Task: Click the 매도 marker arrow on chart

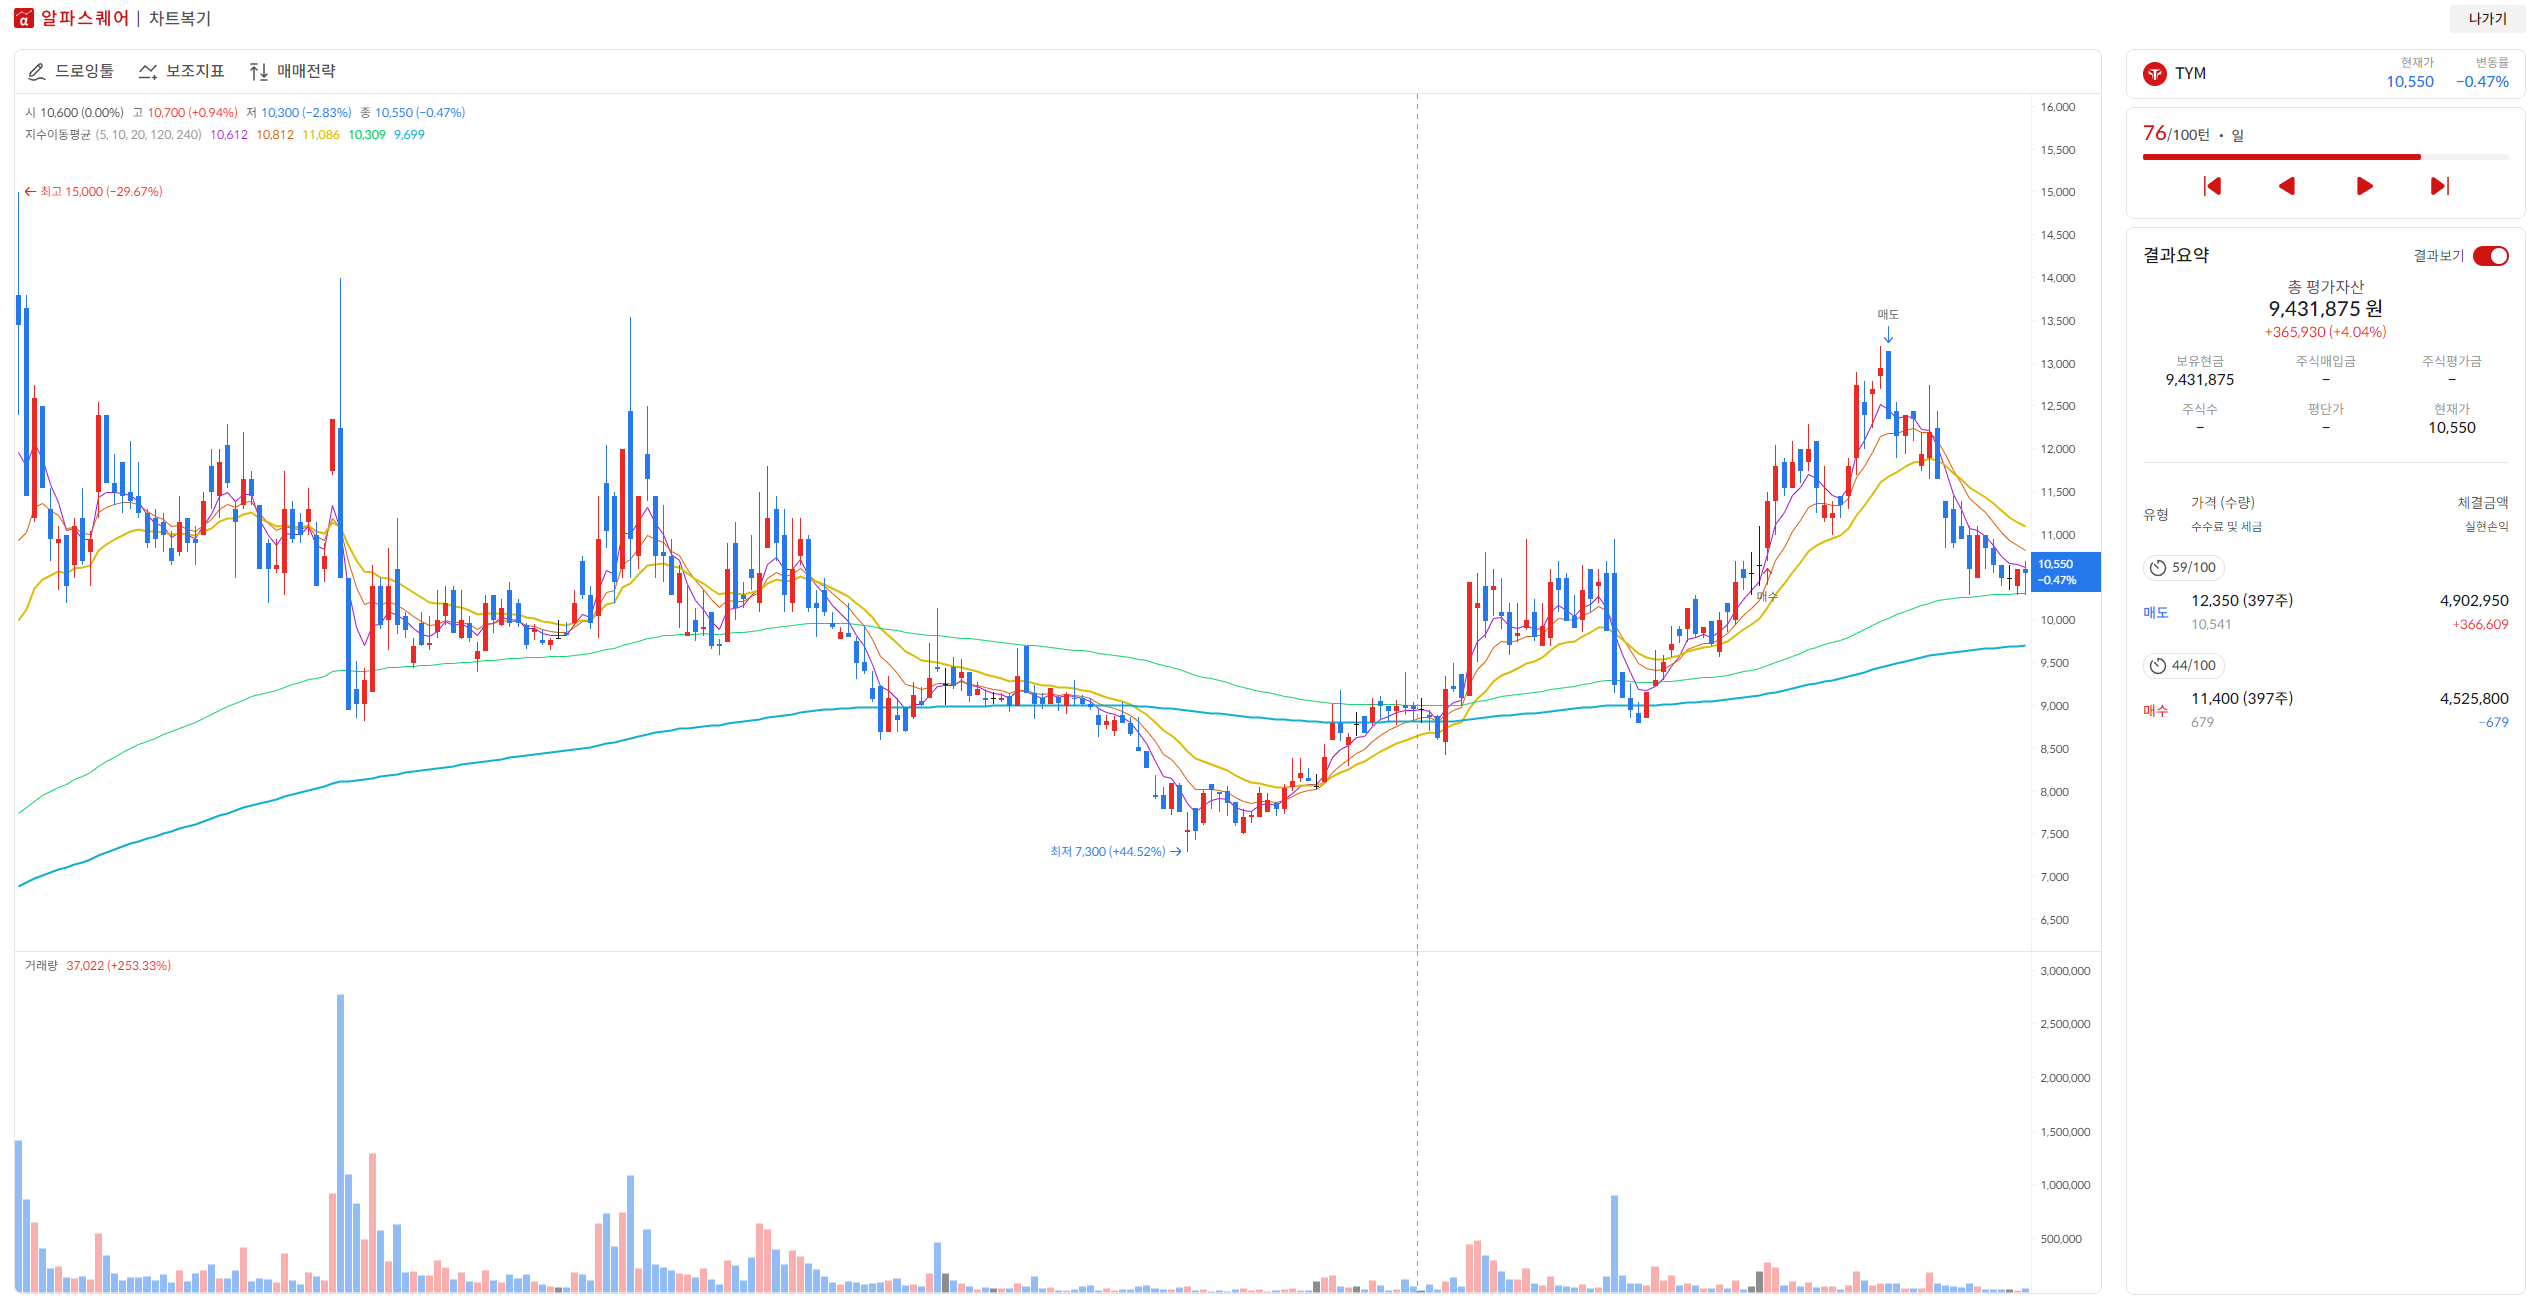Action: [1888, 335]
